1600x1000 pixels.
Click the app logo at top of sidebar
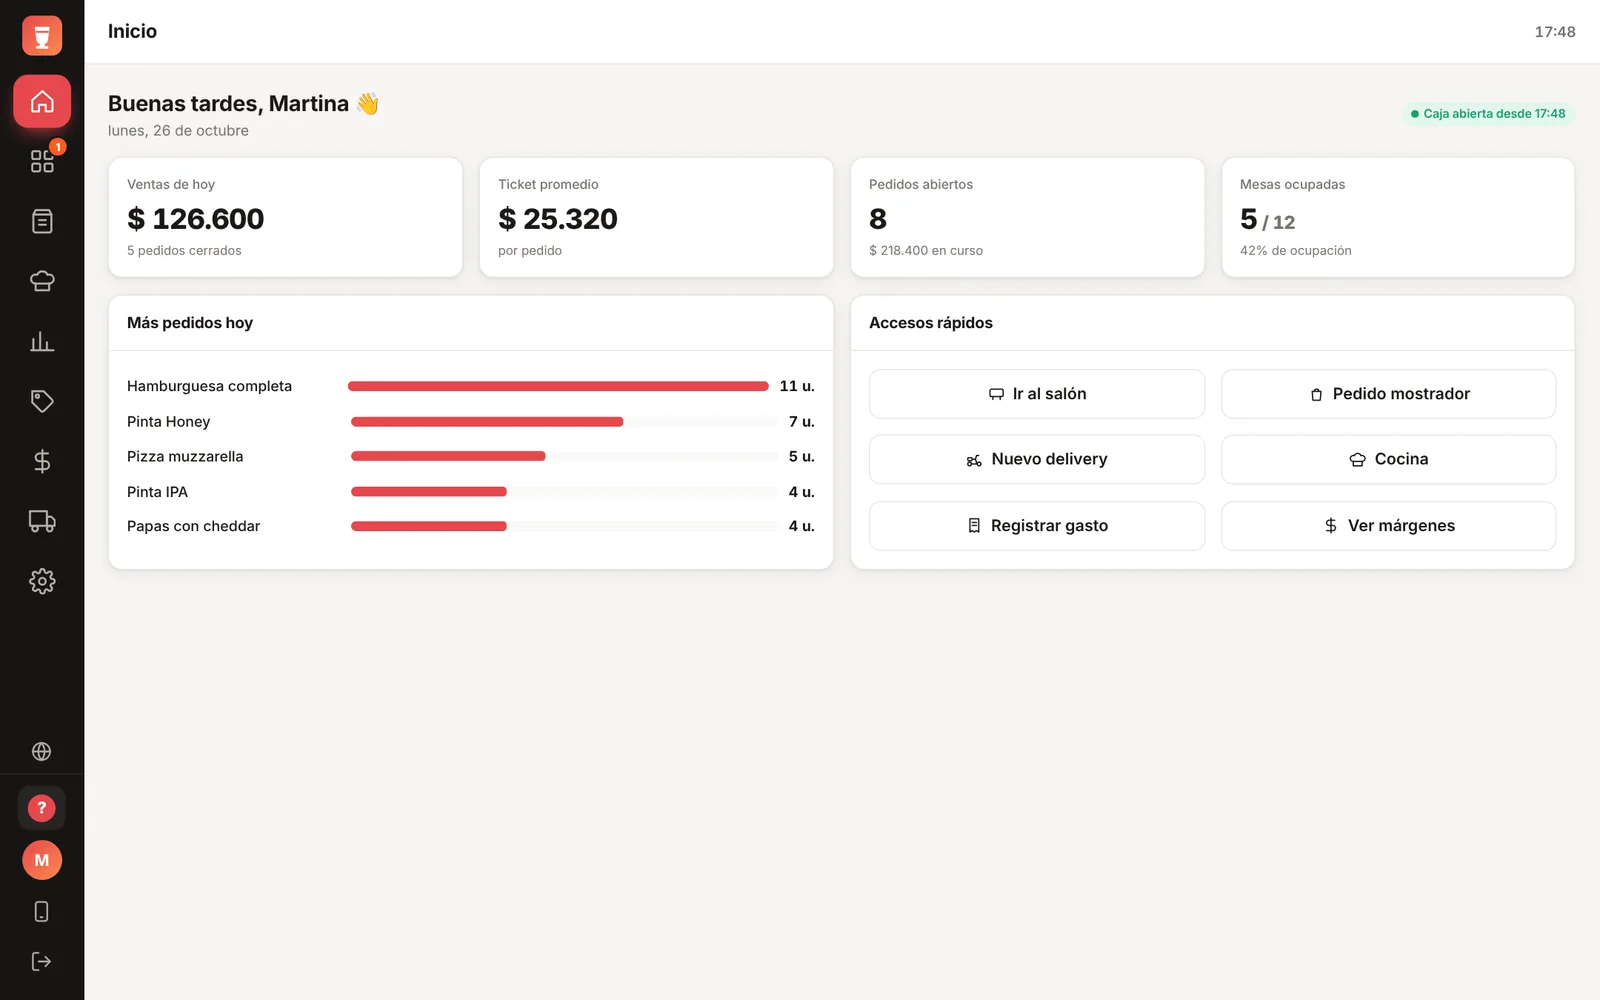click(x=42, y=36)
